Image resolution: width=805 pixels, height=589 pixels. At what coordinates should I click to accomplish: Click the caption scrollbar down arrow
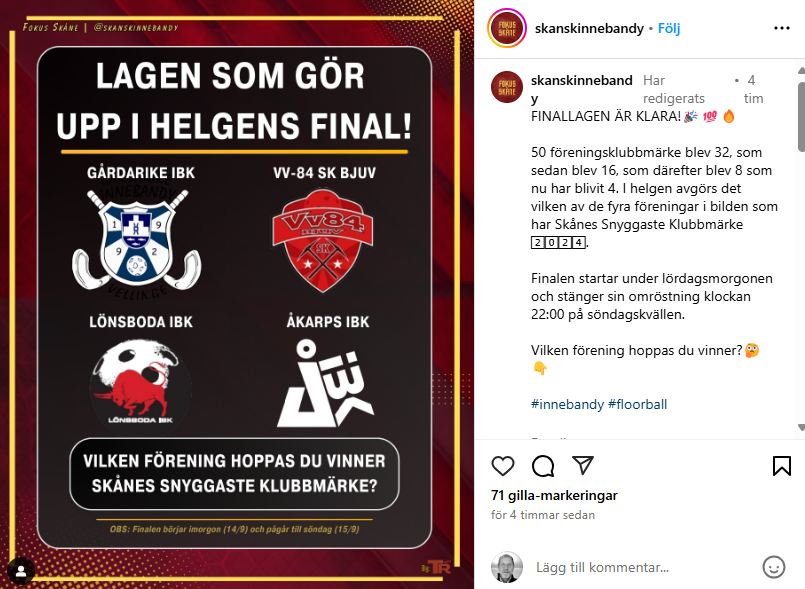(x=801, y=427)
